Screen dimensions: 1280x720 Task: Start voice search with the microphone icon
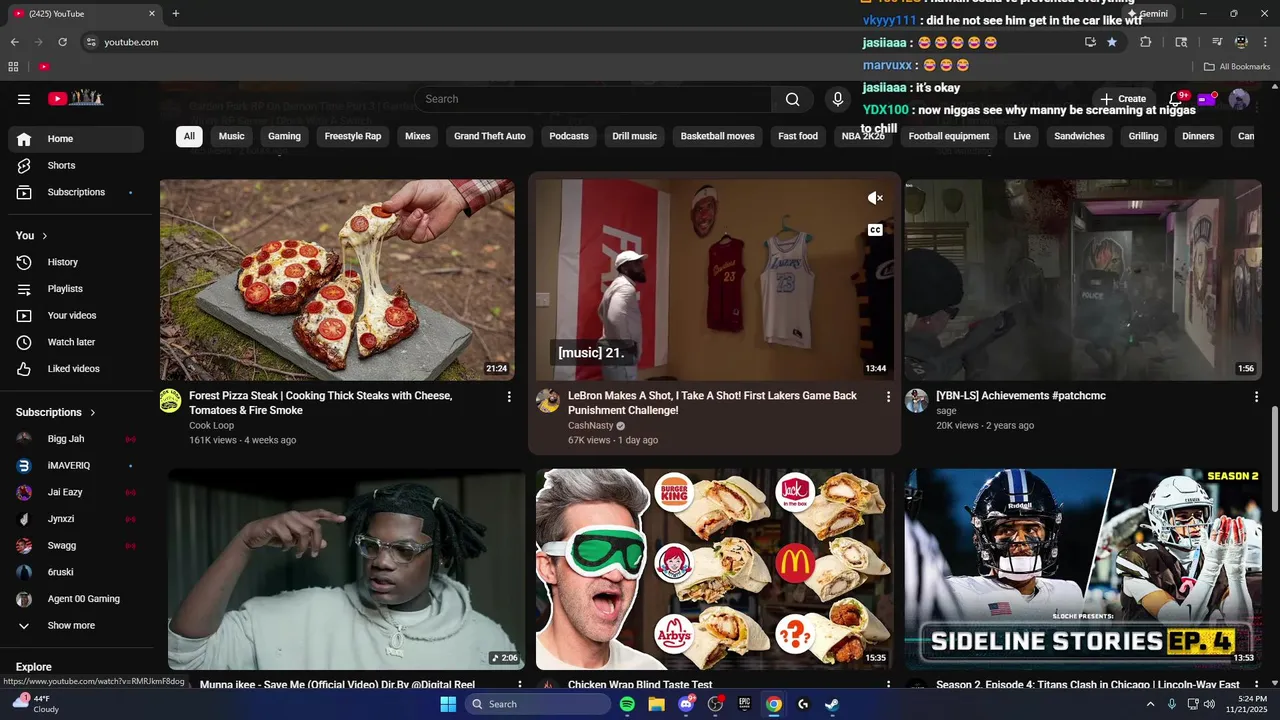click(x=838, y=99)
